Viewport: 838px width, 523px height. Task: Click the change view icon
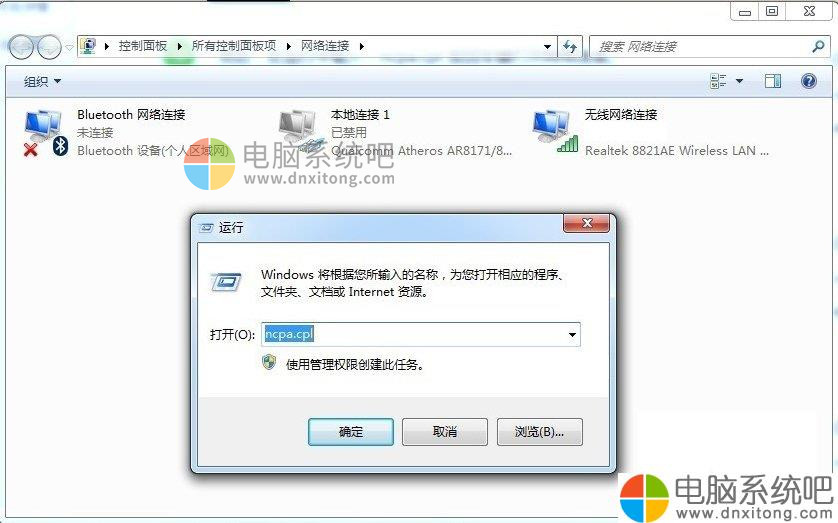click(718, 81)
